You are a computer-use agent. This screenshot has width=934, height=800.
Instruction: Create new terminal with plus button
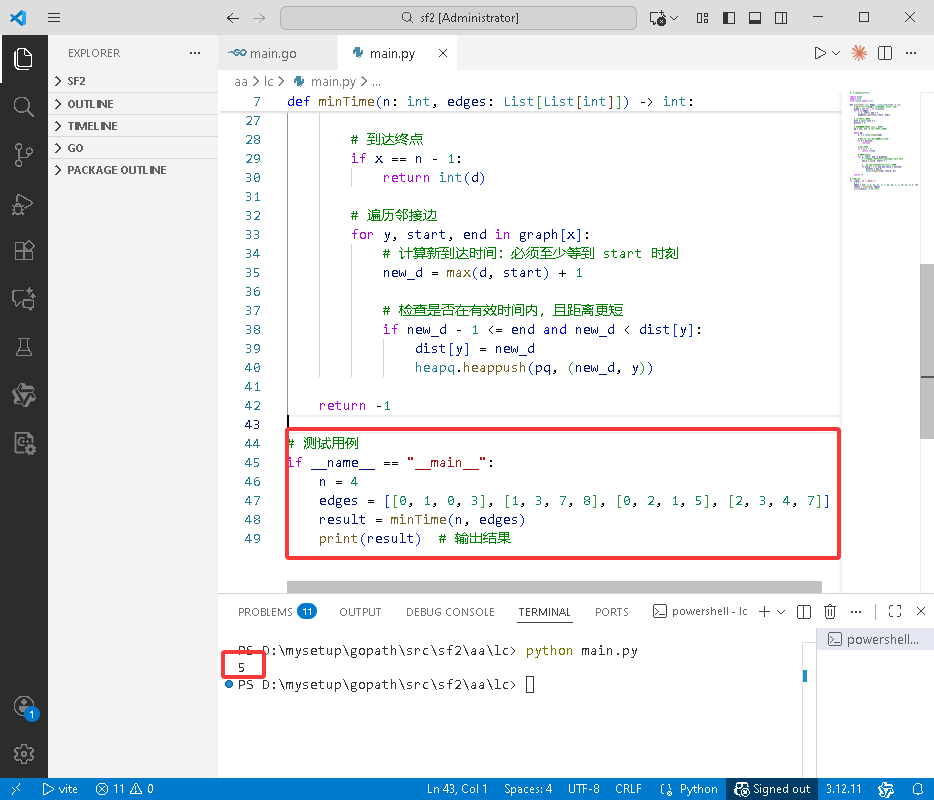pyautogui.click(x=764, y=612)
